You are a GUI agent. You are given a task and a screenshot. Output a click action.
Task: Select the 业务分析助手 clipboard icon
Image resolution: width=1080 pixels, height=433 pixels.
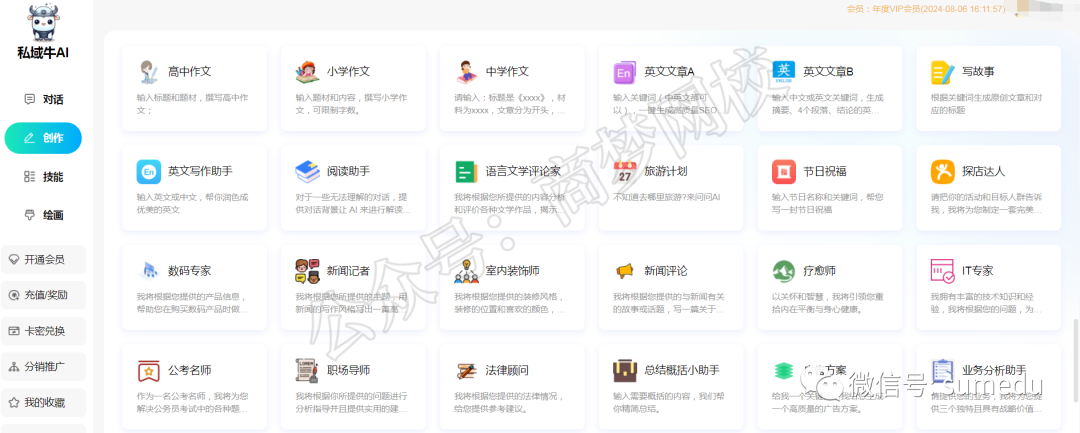pos(942,370)
